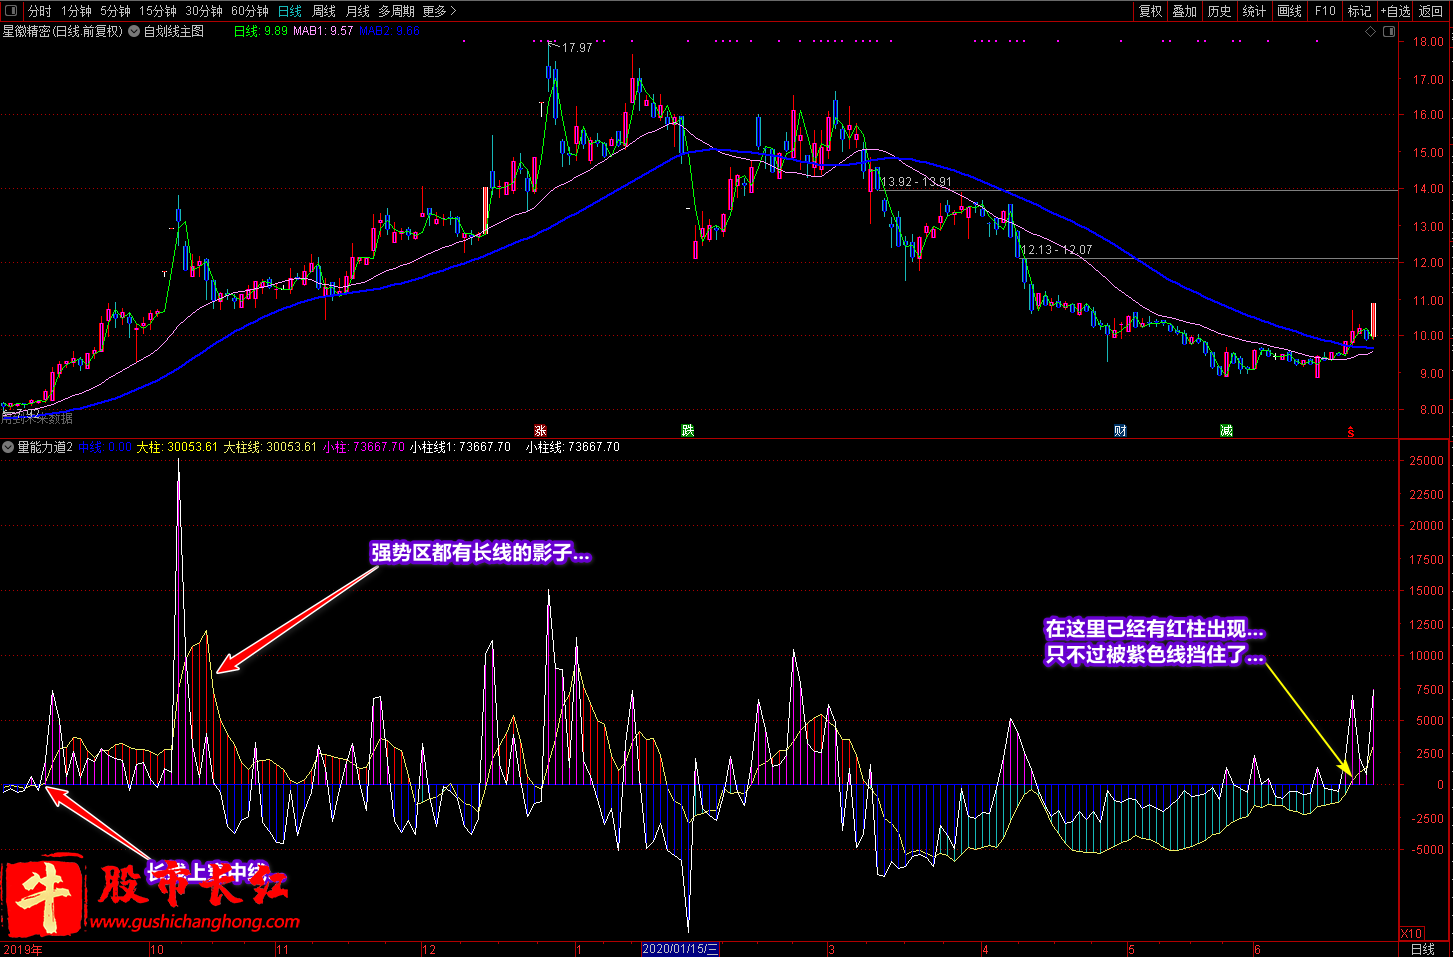
Task: Switch to 分时 view
Action: pos(40,11)
